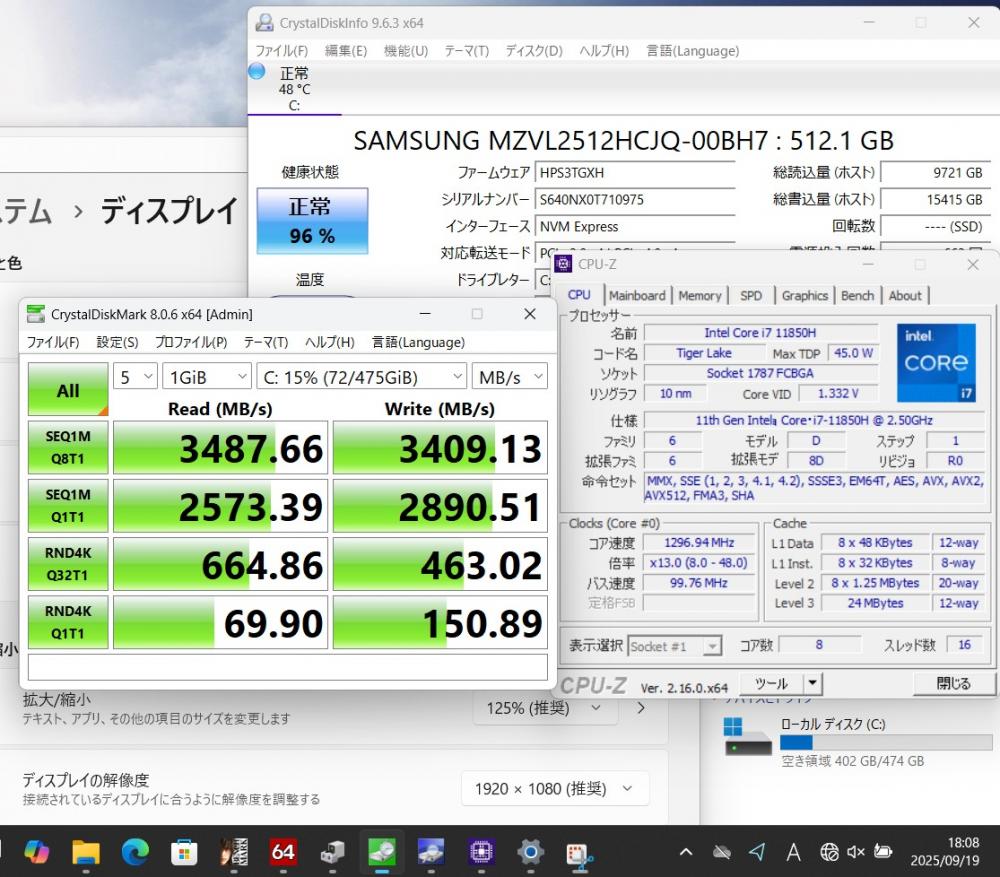Switch to the Mainboard tab in CPU-Z

[637, 296]
